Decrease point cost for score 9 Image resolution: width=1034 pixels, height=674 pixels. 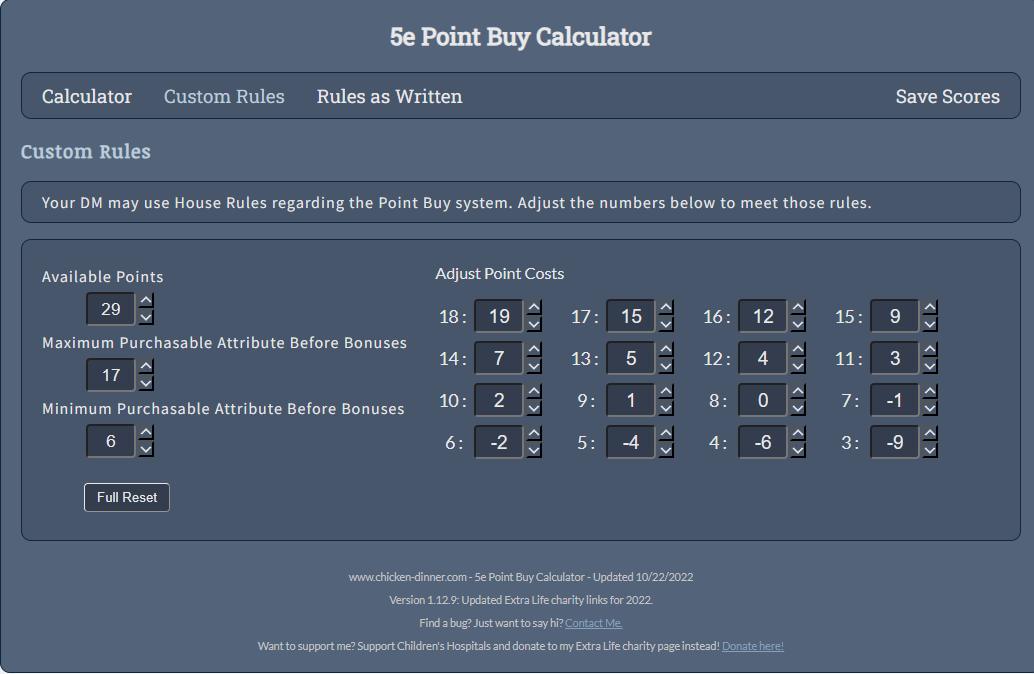tap(666, 408)
